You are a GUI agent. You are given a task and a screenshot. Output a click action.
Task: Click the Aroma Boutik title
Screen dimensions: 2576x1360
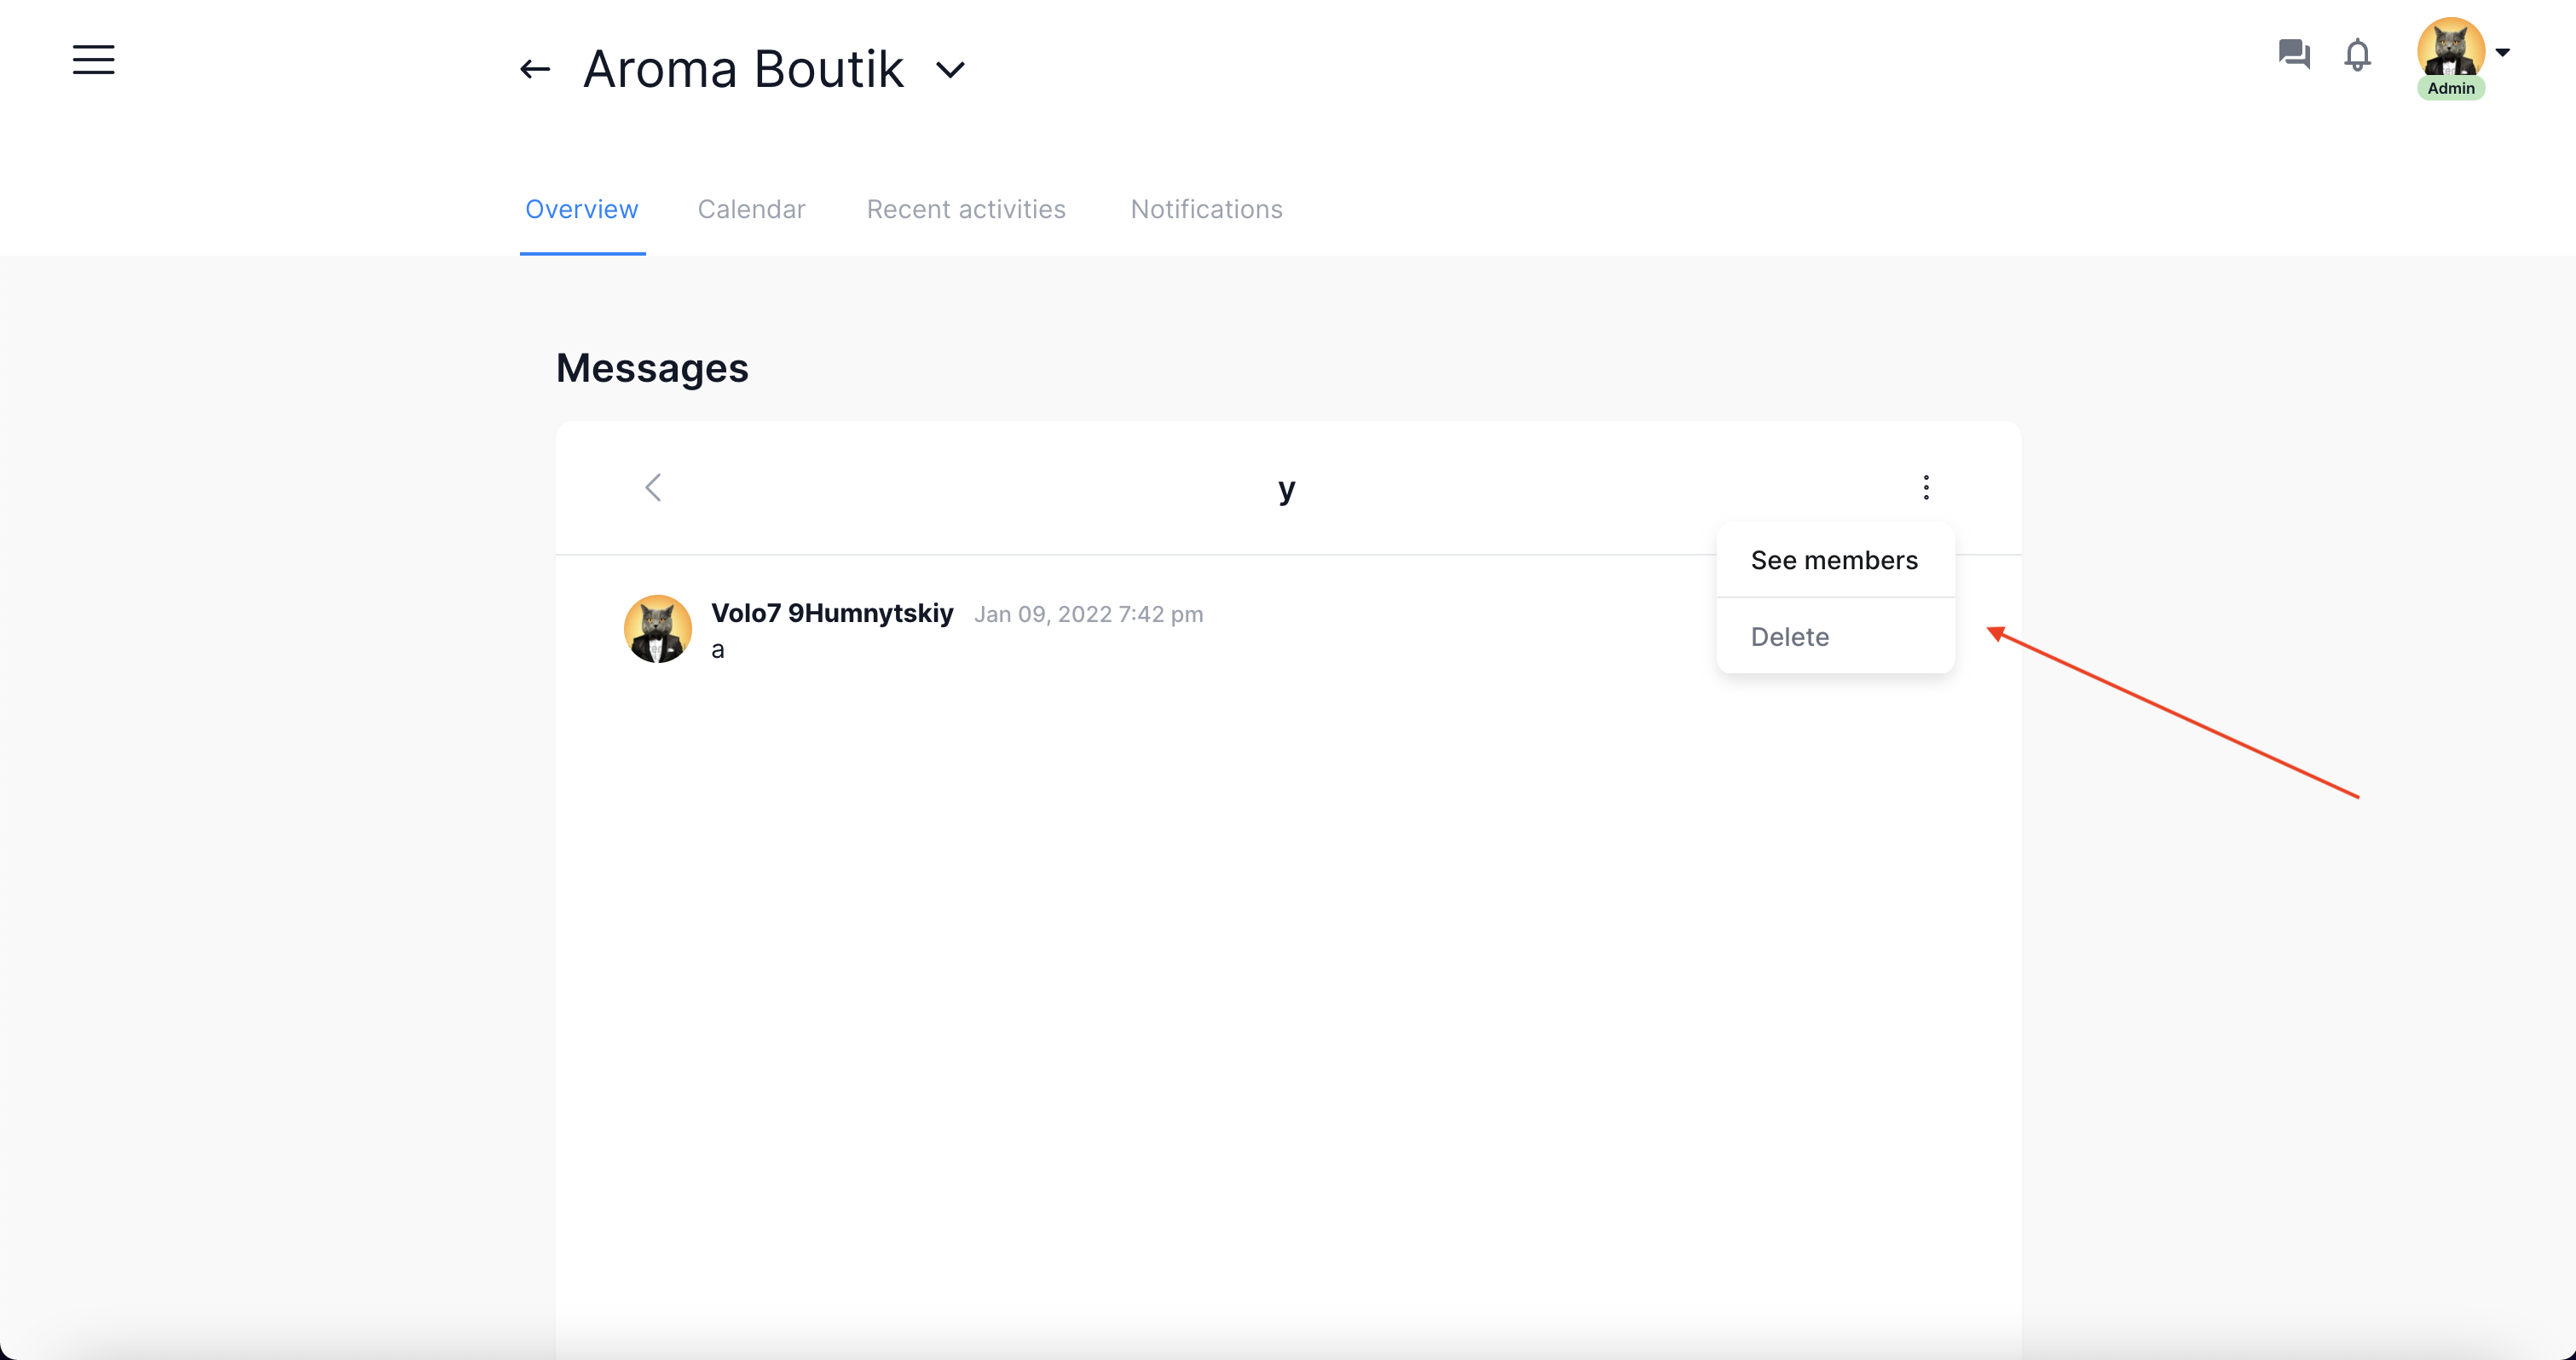pos(743,69)
